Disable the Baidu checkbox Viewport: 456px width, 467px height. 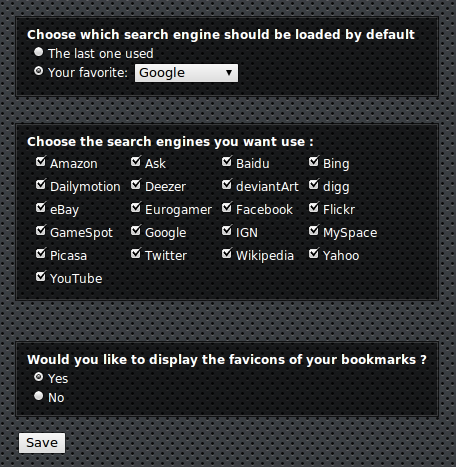click(227, 162)
